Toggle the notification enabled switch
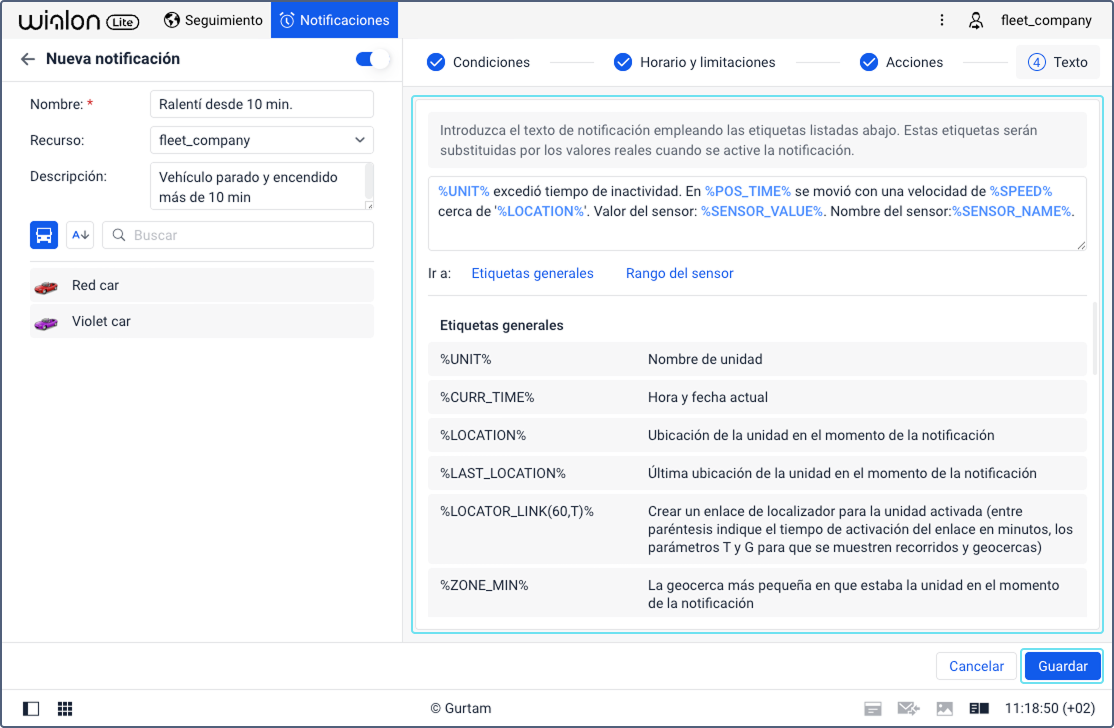The image size is (1114, 728). point(372,59)
